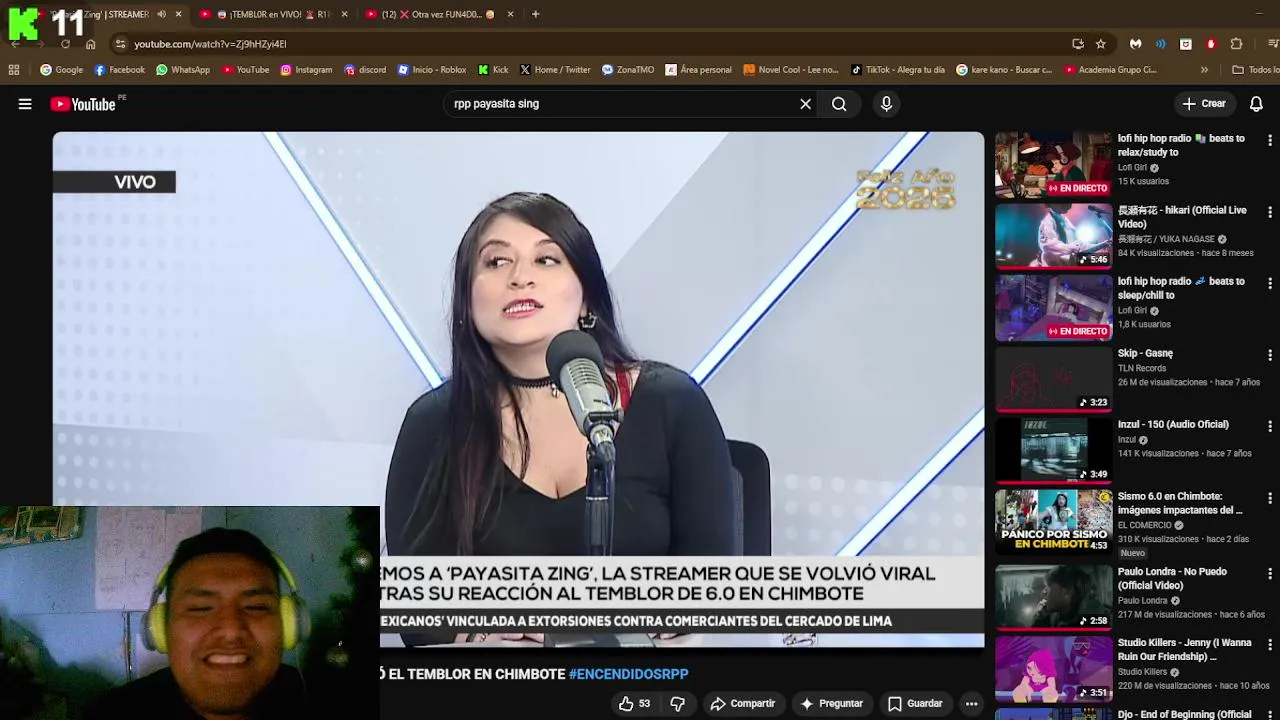Click the main video player to pause
1280x720 pixels.
tap(518, 390)
